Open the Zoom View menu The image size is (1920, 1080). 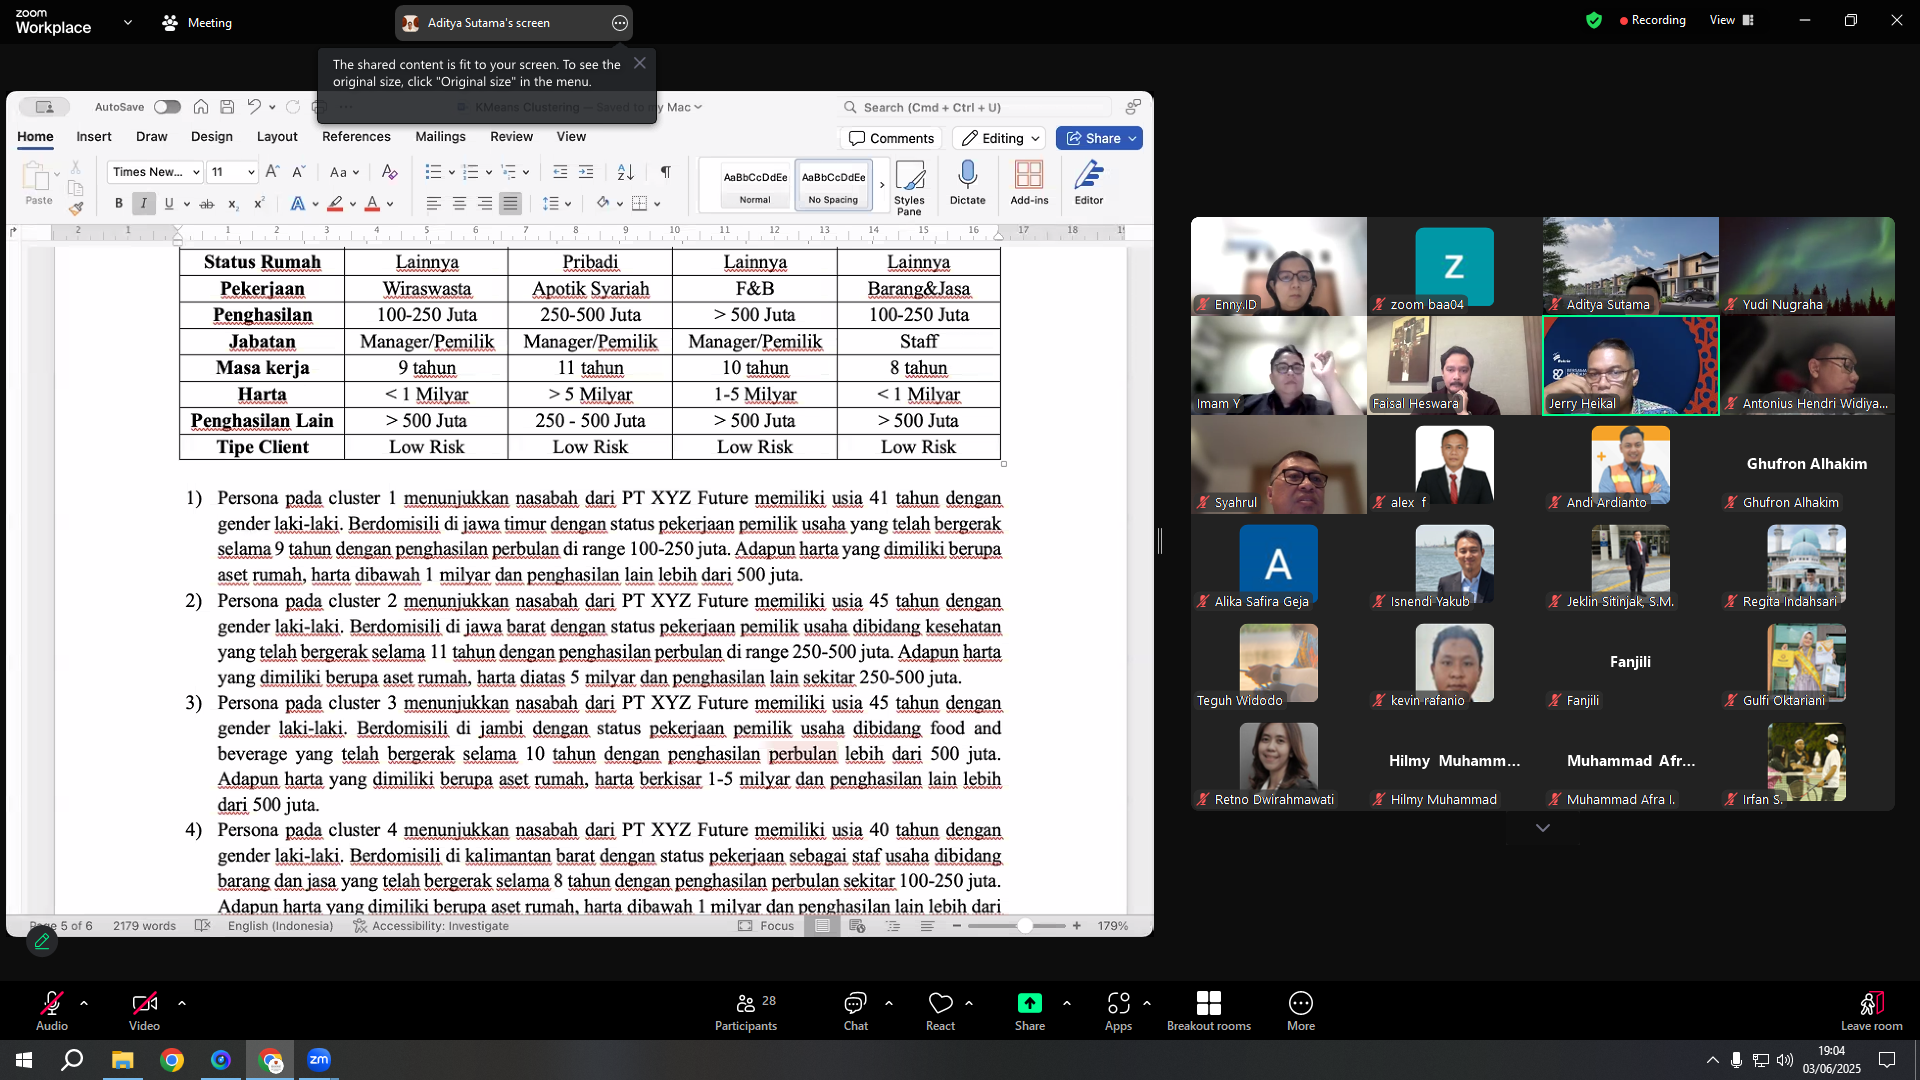coord(1732,20)
